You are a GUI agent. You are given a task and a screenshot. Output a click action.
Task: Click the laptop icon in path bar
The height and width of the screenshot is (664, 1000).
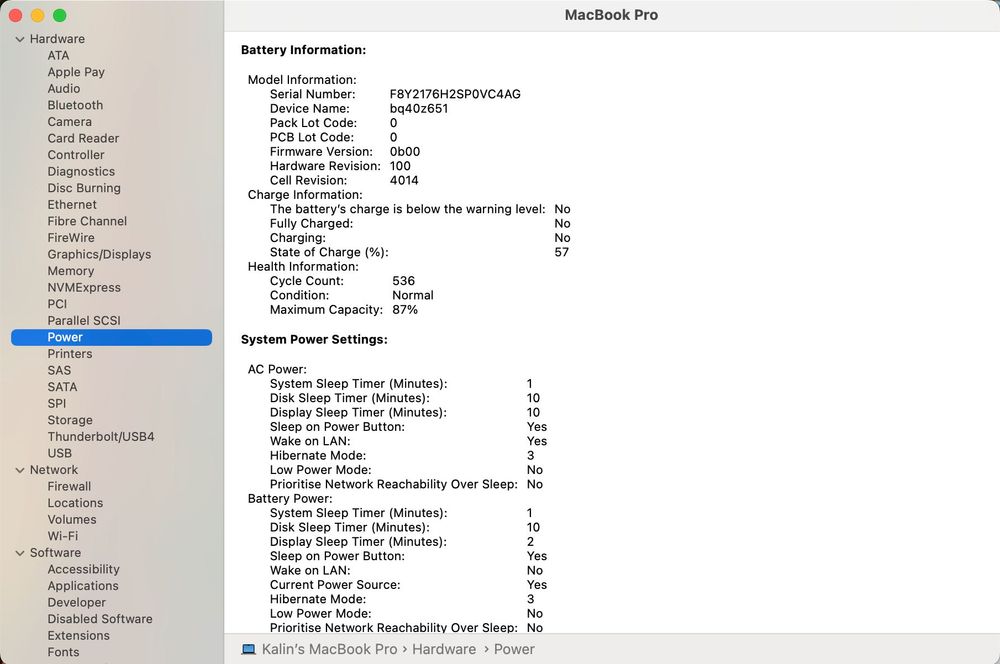(249, 649)
